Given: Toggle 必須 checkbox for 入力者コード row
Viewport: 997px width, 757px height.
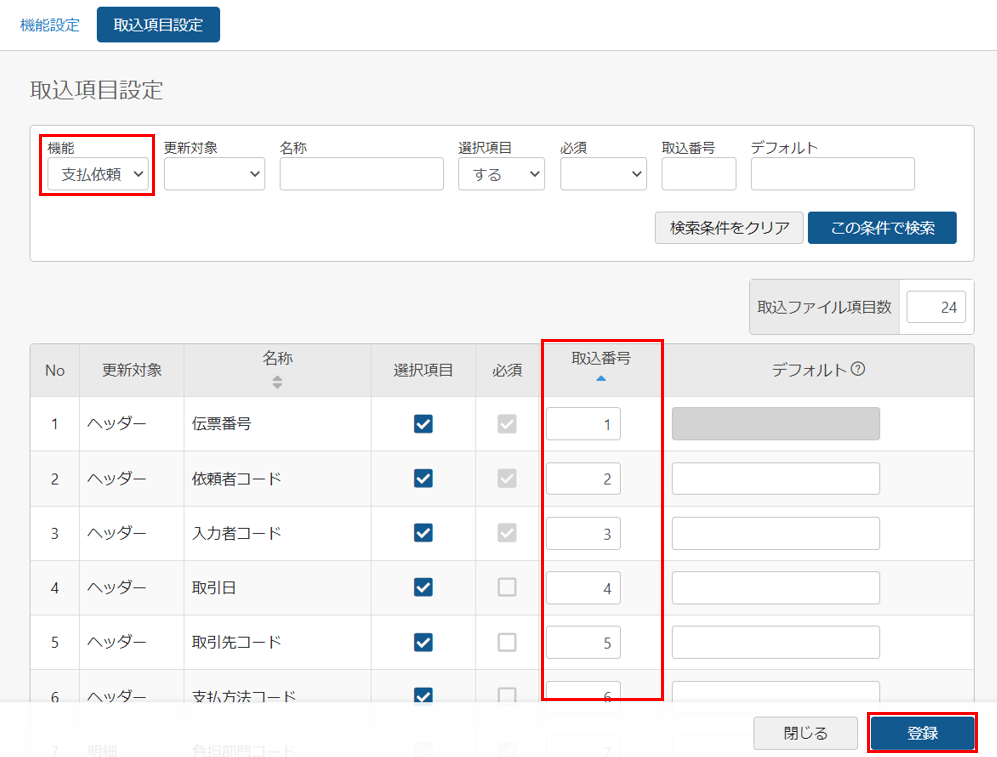Looking at the screenshot, I should point(507,533).
